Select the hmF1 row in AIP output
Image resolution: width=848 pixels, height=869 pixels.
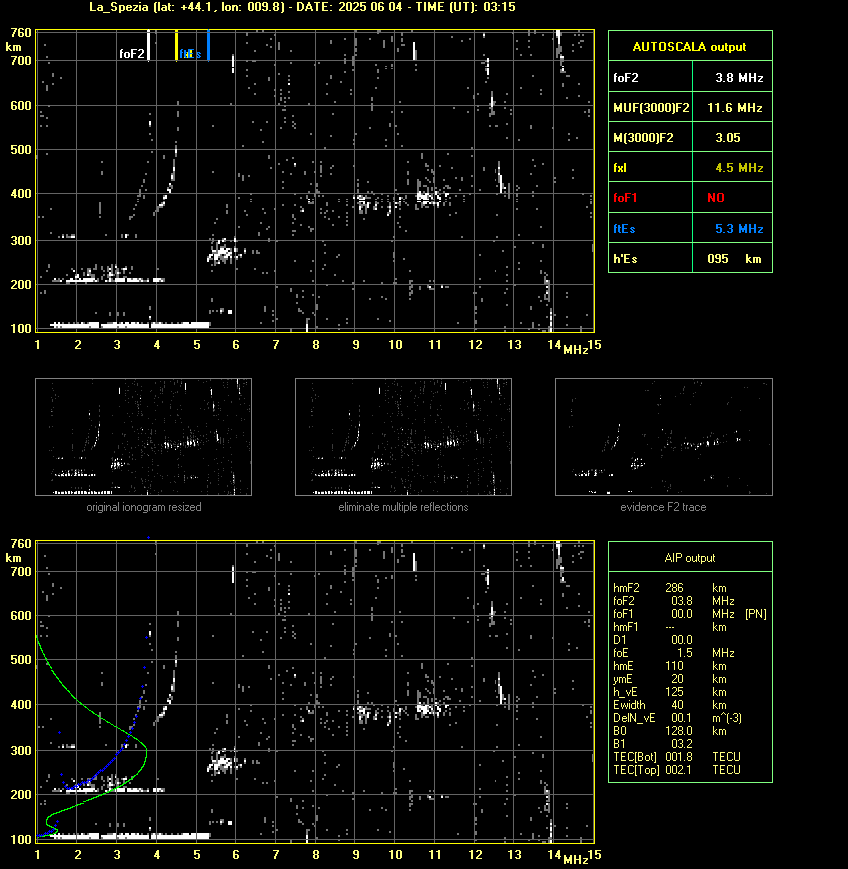pos(670,627)
